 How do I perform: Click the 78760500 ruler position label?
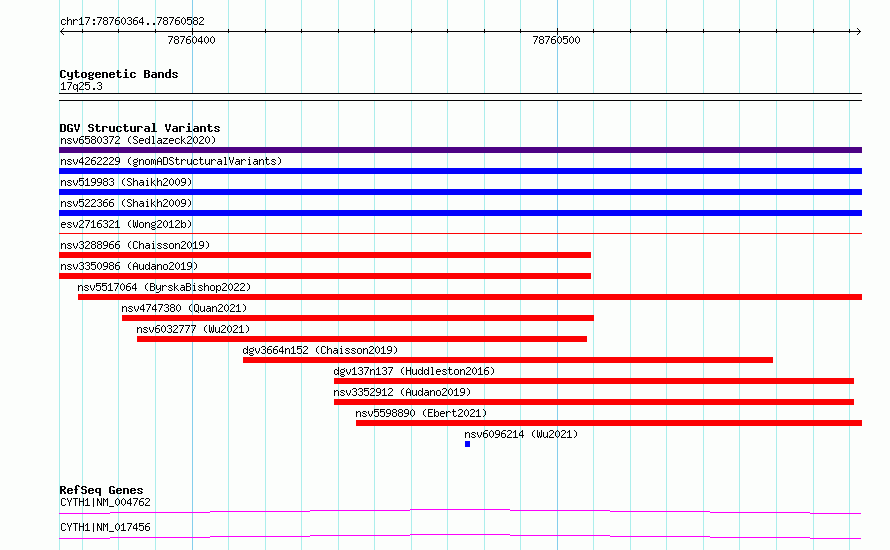coord(556,40)
